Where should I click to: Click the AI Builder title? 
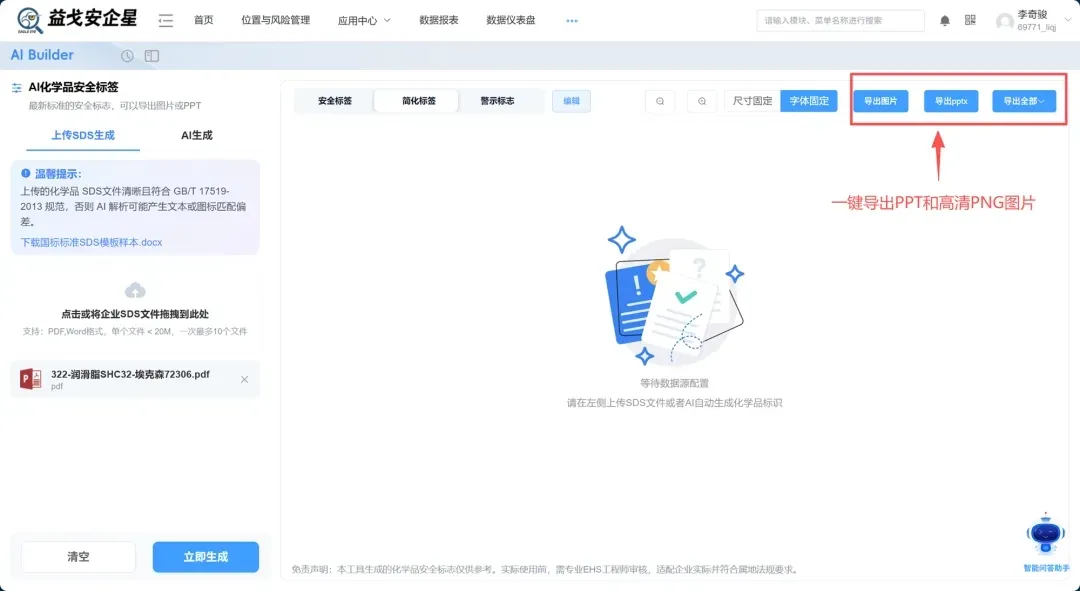coord(42,55)
